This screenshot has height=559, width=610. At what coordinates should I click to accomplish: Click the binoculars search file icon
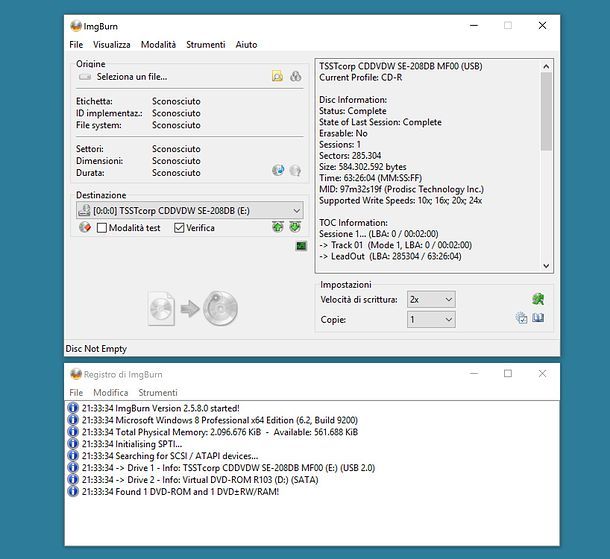(296, 76)
